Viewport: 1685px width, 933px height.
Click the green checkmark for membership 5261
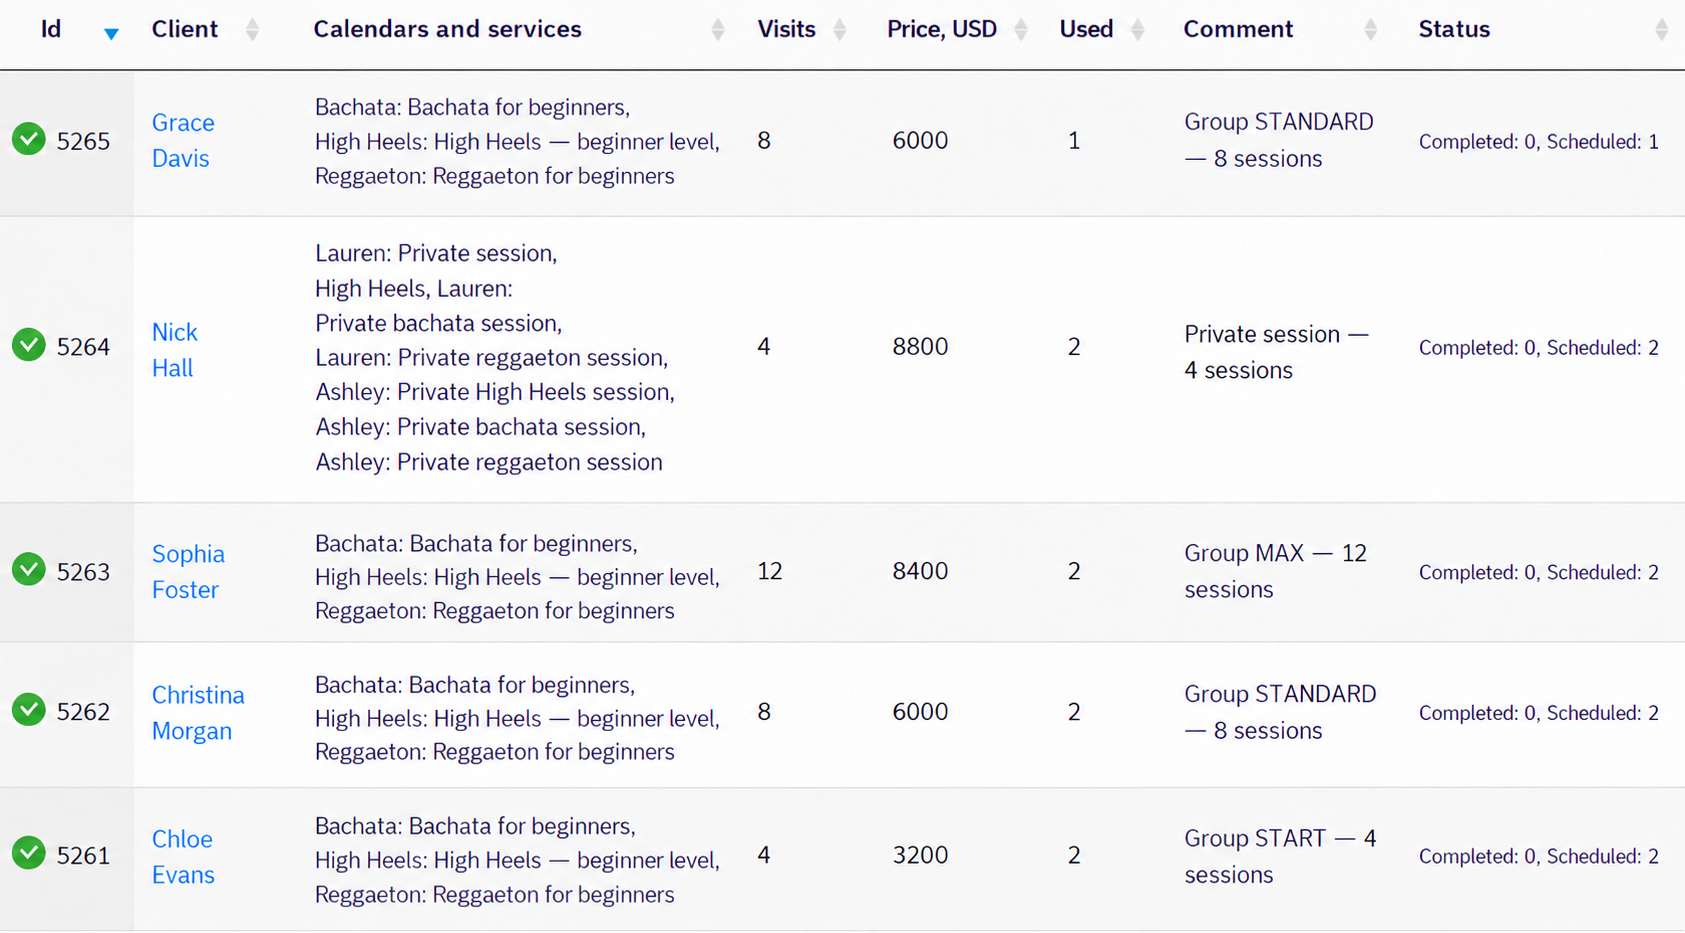(29, 853)
